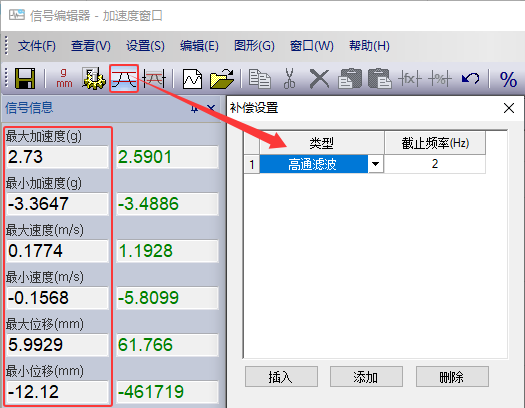This screenshot has height=408, width=525.
Task: Click the min displacement field -12.12
Action: (57, 392)
